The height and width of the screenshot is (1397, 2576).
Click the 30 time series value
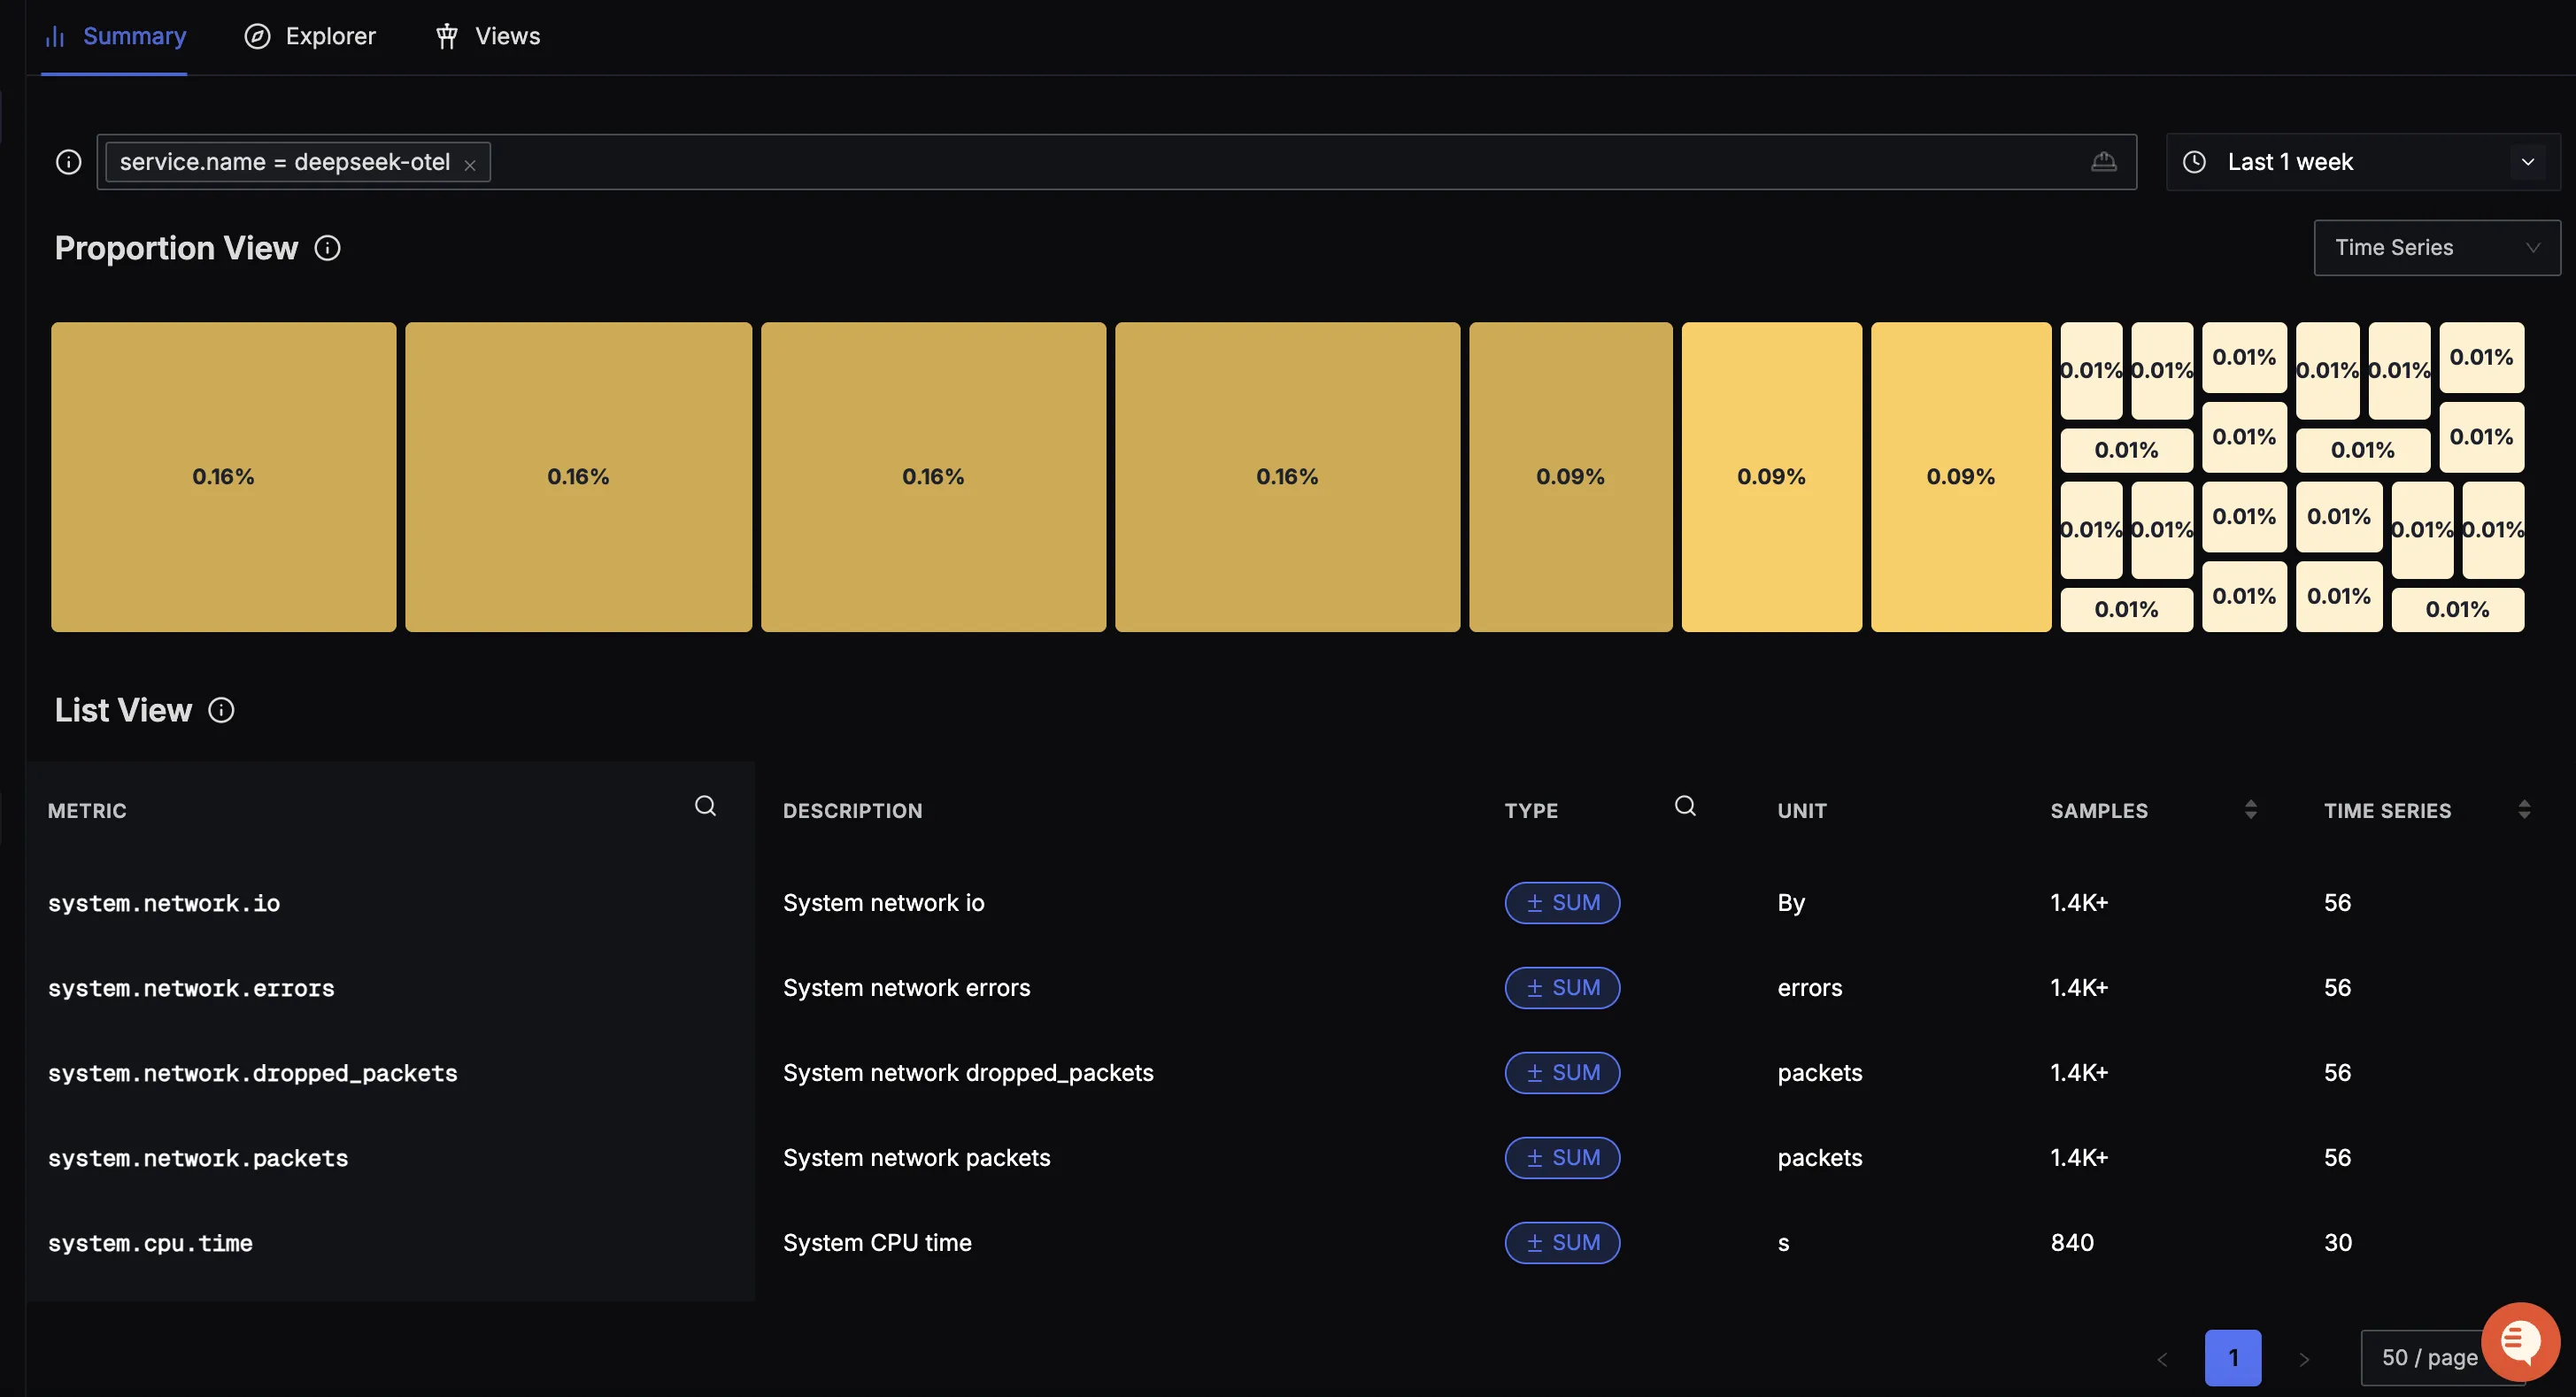pos(2338,1243)
